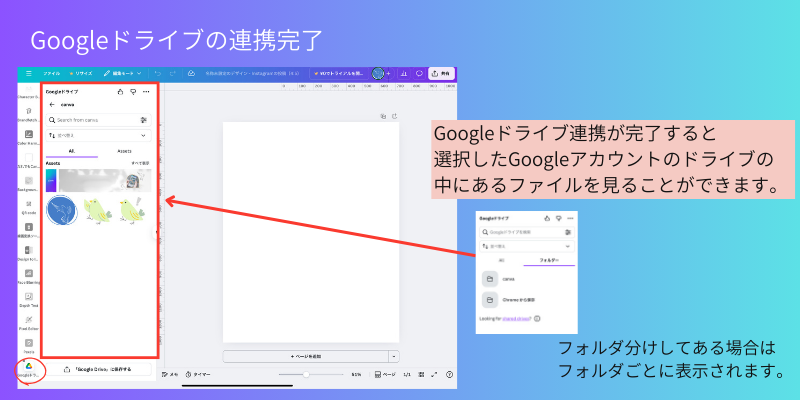The width and height of the screenshot is (800, 400).
Task: Expand the 並べ替え dropdown in the right panel
Action: 527,246
